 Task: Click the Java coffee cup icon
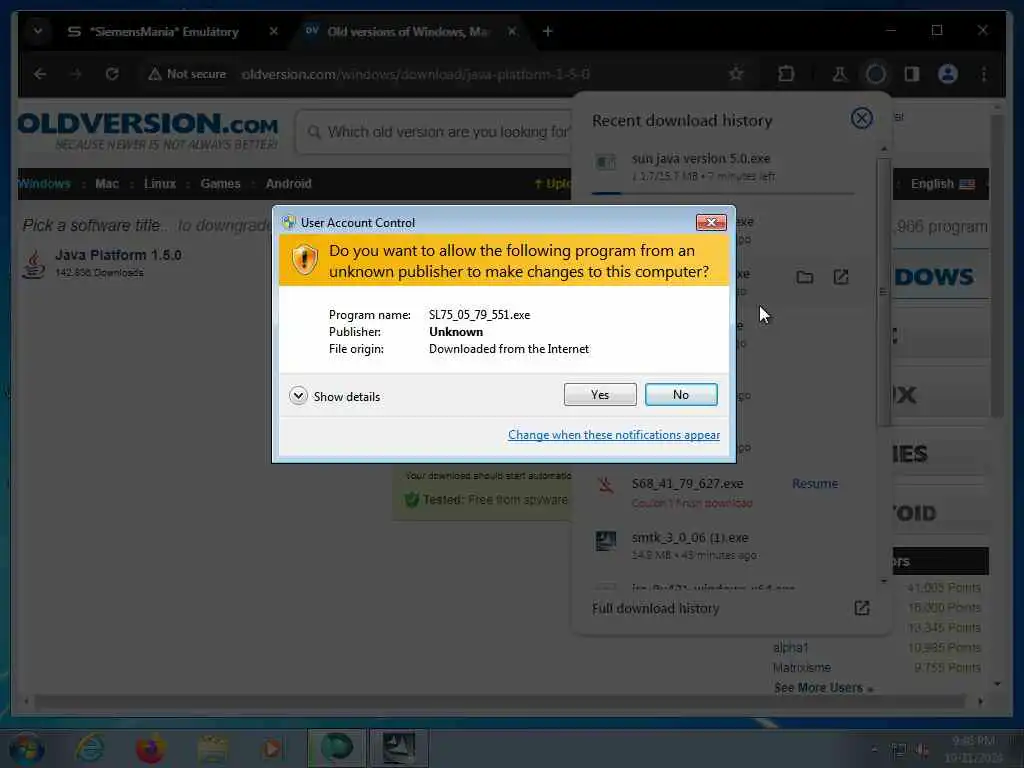(34, 264)
